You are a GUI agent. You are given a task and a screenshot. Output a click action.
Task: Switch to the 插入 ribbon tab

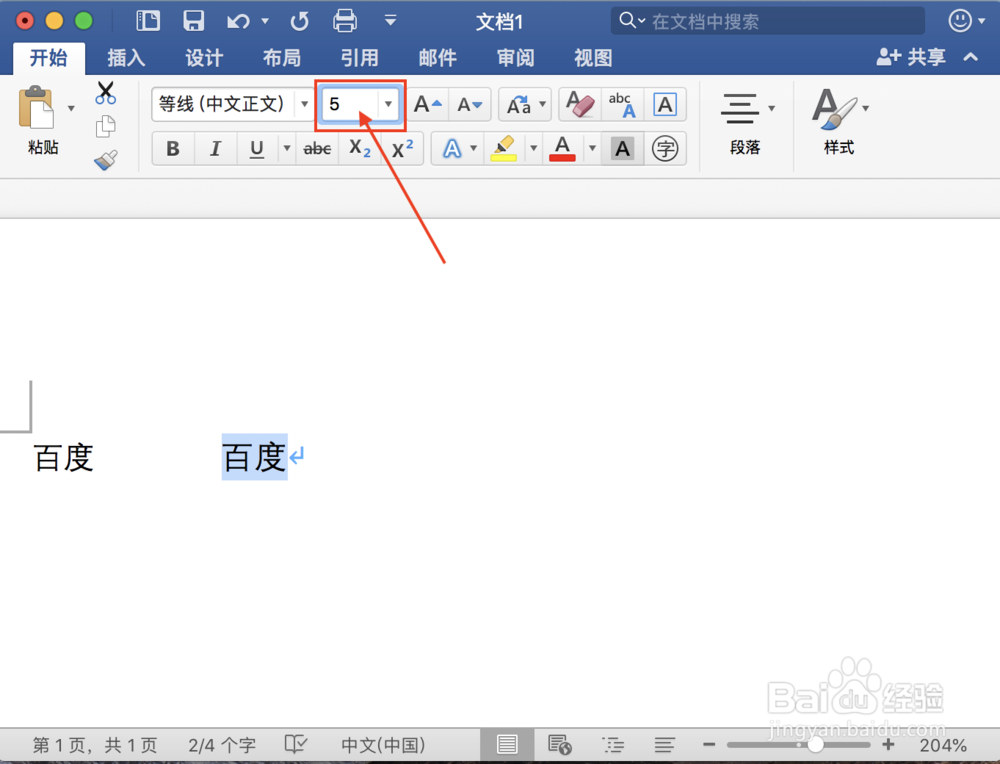click(x=126, y=58)
